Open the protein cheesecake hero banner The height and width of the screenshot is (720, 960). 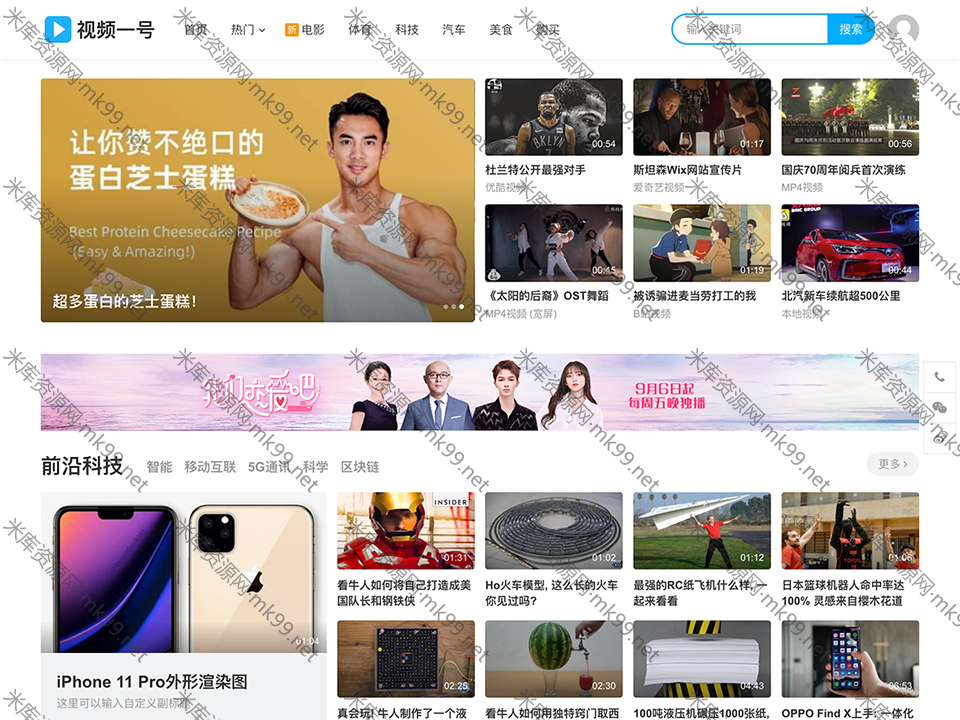click(258, 200)
